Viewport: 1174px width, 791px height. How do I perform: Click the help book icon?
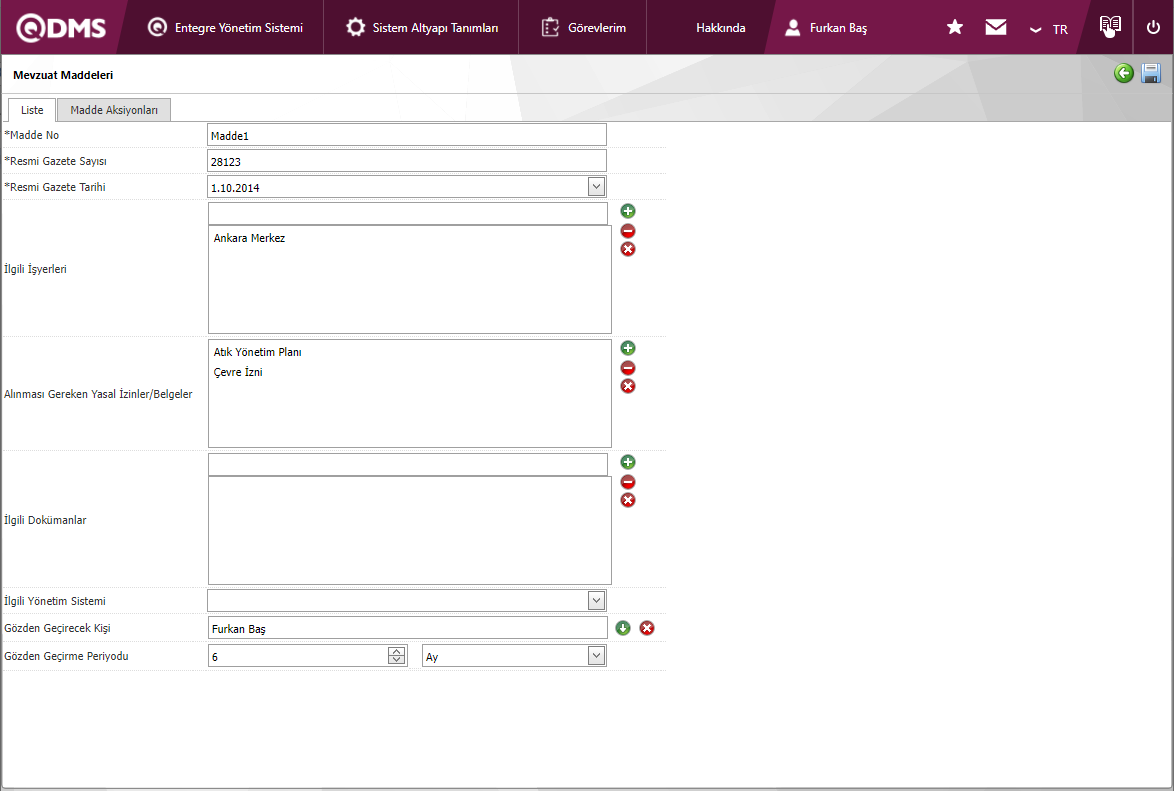click(1109, 26)
